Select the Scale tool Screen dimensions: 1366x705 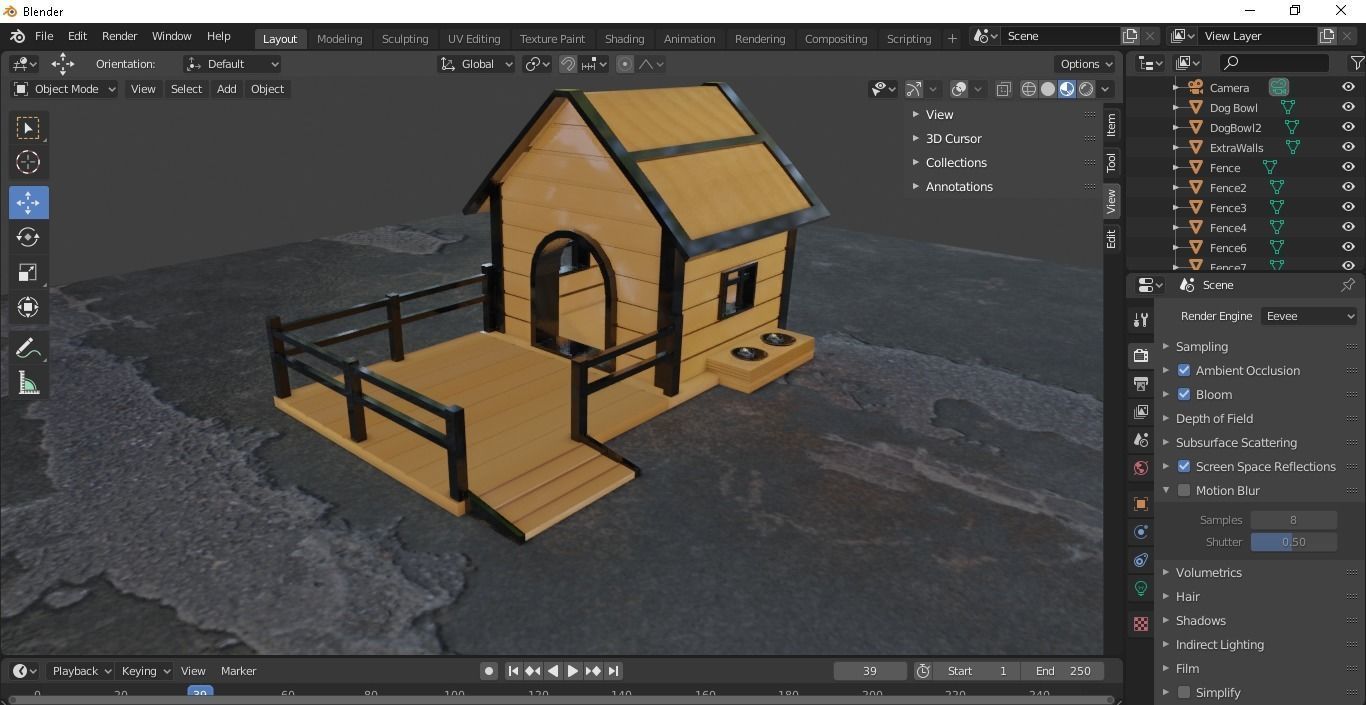click(28, 272)
